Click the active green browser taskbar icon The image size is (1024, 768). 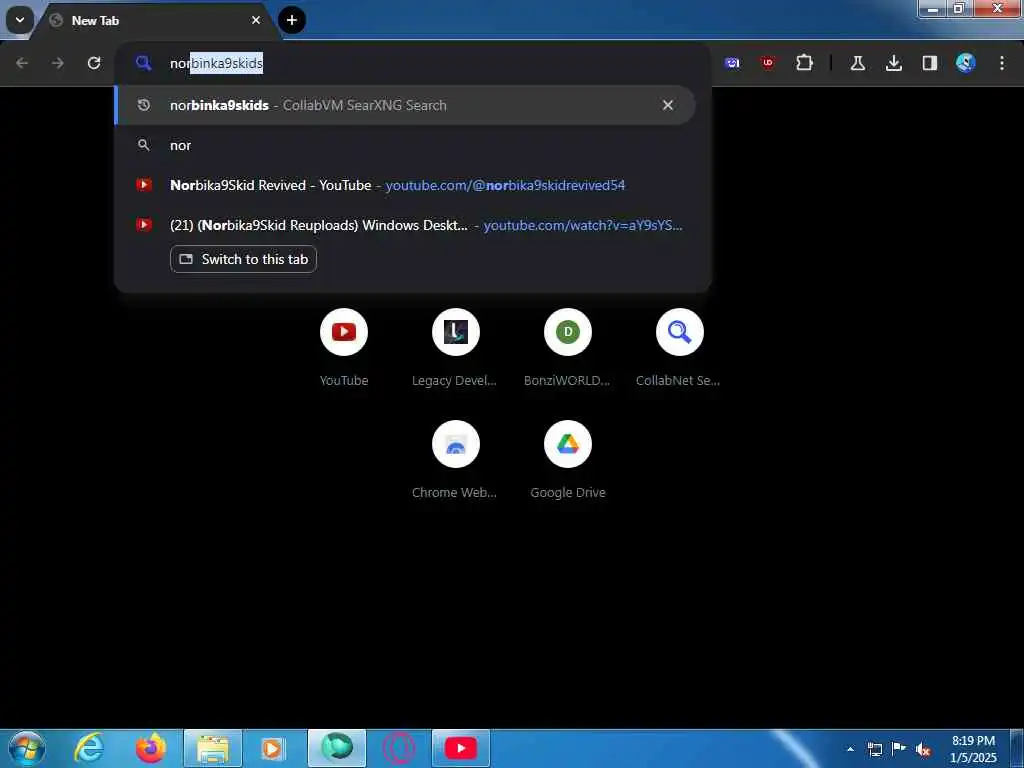337,748
